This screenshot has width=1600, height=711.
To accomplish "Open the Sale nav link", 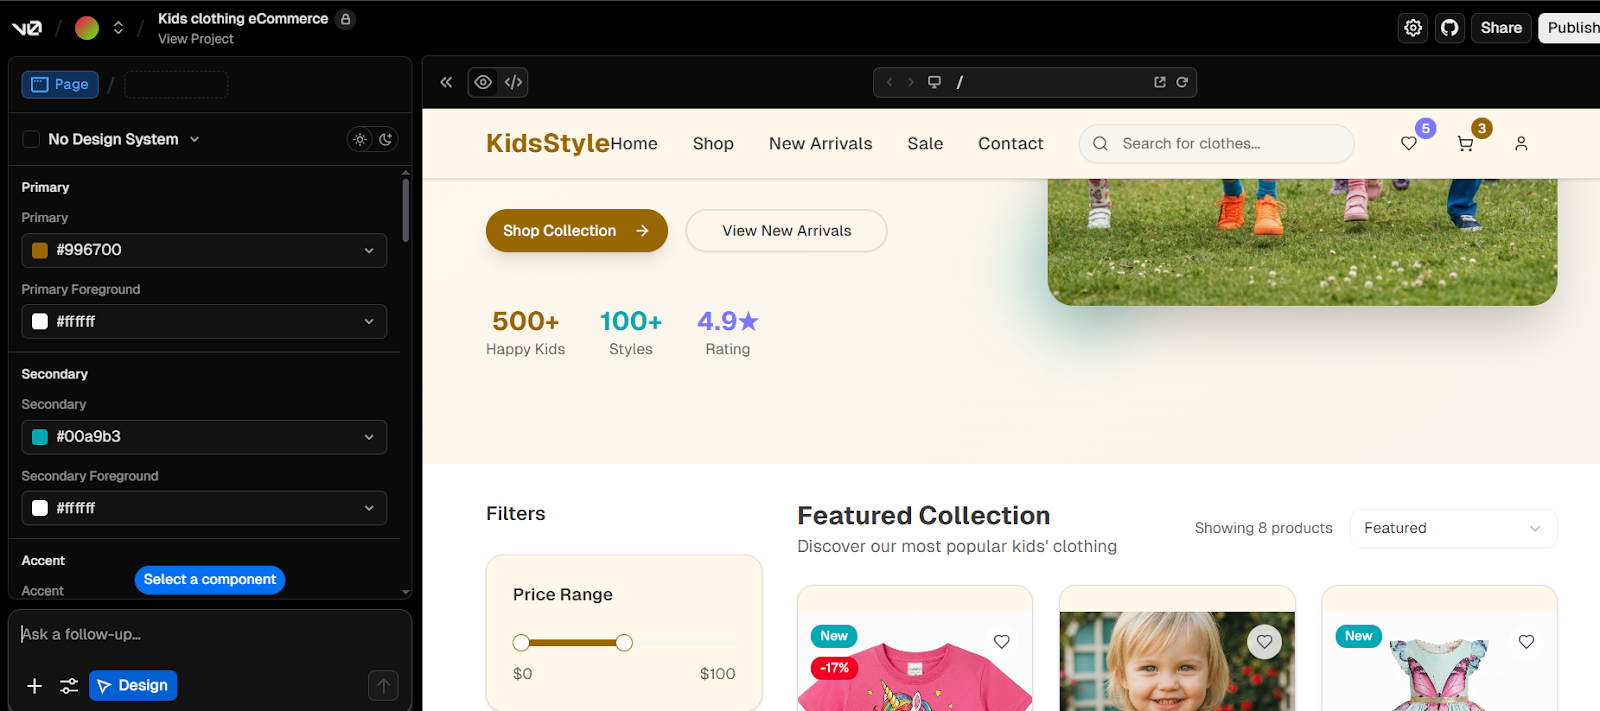I will [x=925, y=144].
